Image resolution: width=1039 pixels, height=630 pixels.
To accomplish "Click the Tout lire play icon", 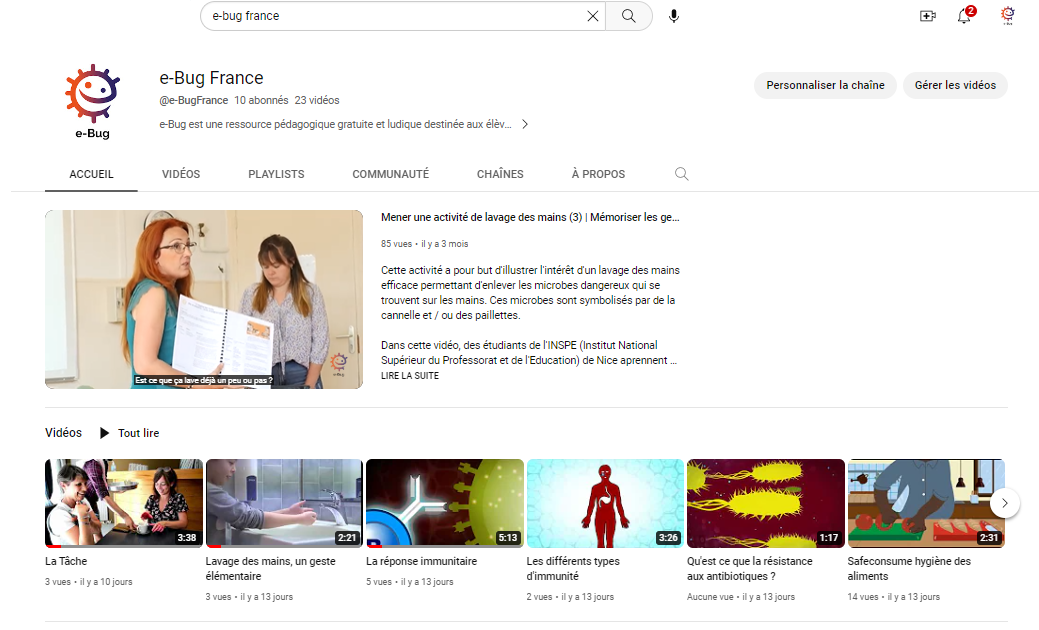I will point(105,433).
